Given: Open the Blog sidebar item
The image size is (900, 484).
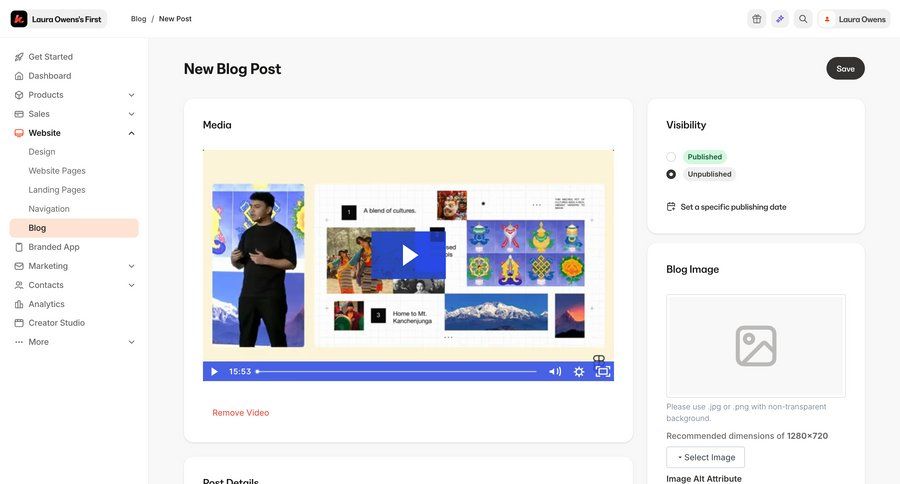Looking at the screenshot, I should (x=74, y=228).
